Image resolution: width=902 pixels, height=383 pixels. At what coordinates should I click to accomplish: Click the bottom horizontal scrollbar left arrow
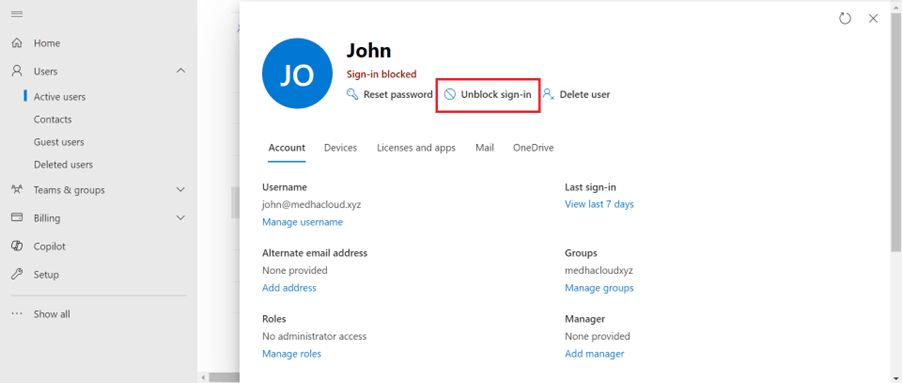pyautogui.click(x=203, y=378)
